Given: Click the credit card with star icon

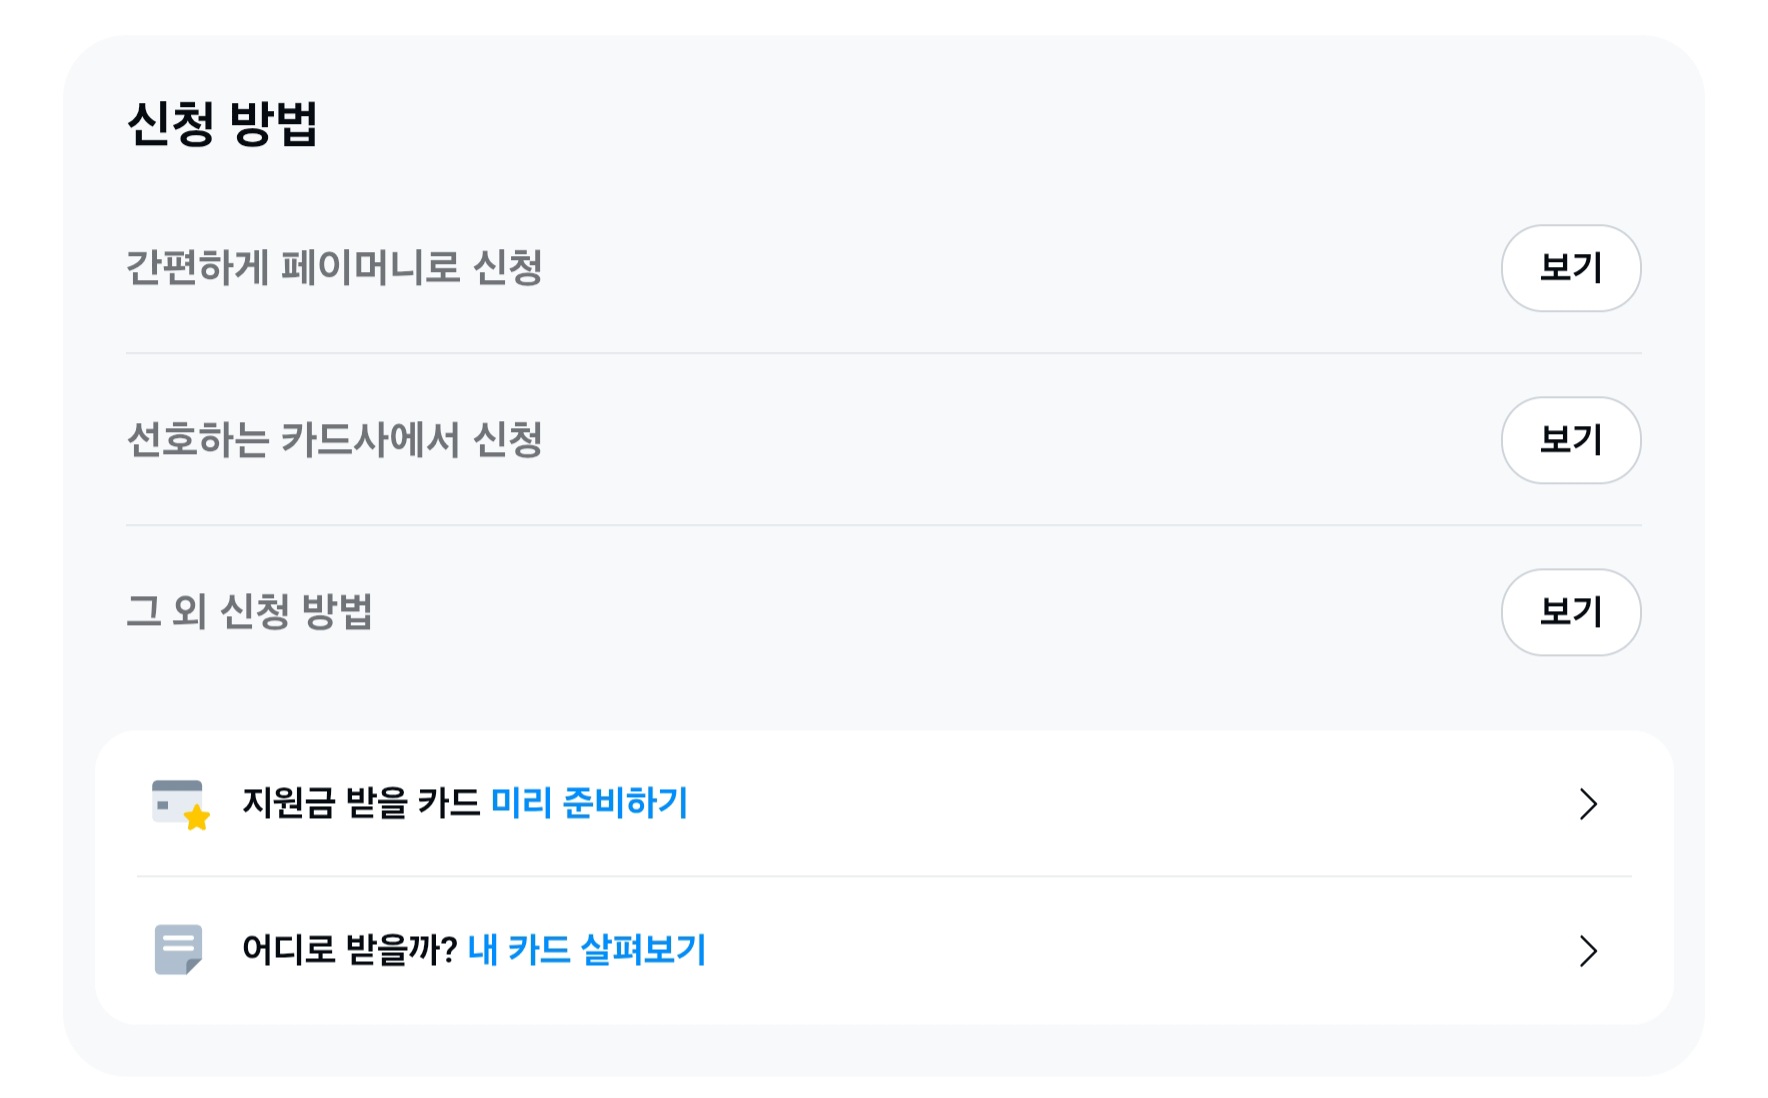Looking at the screenshot, I should point(178,803).
